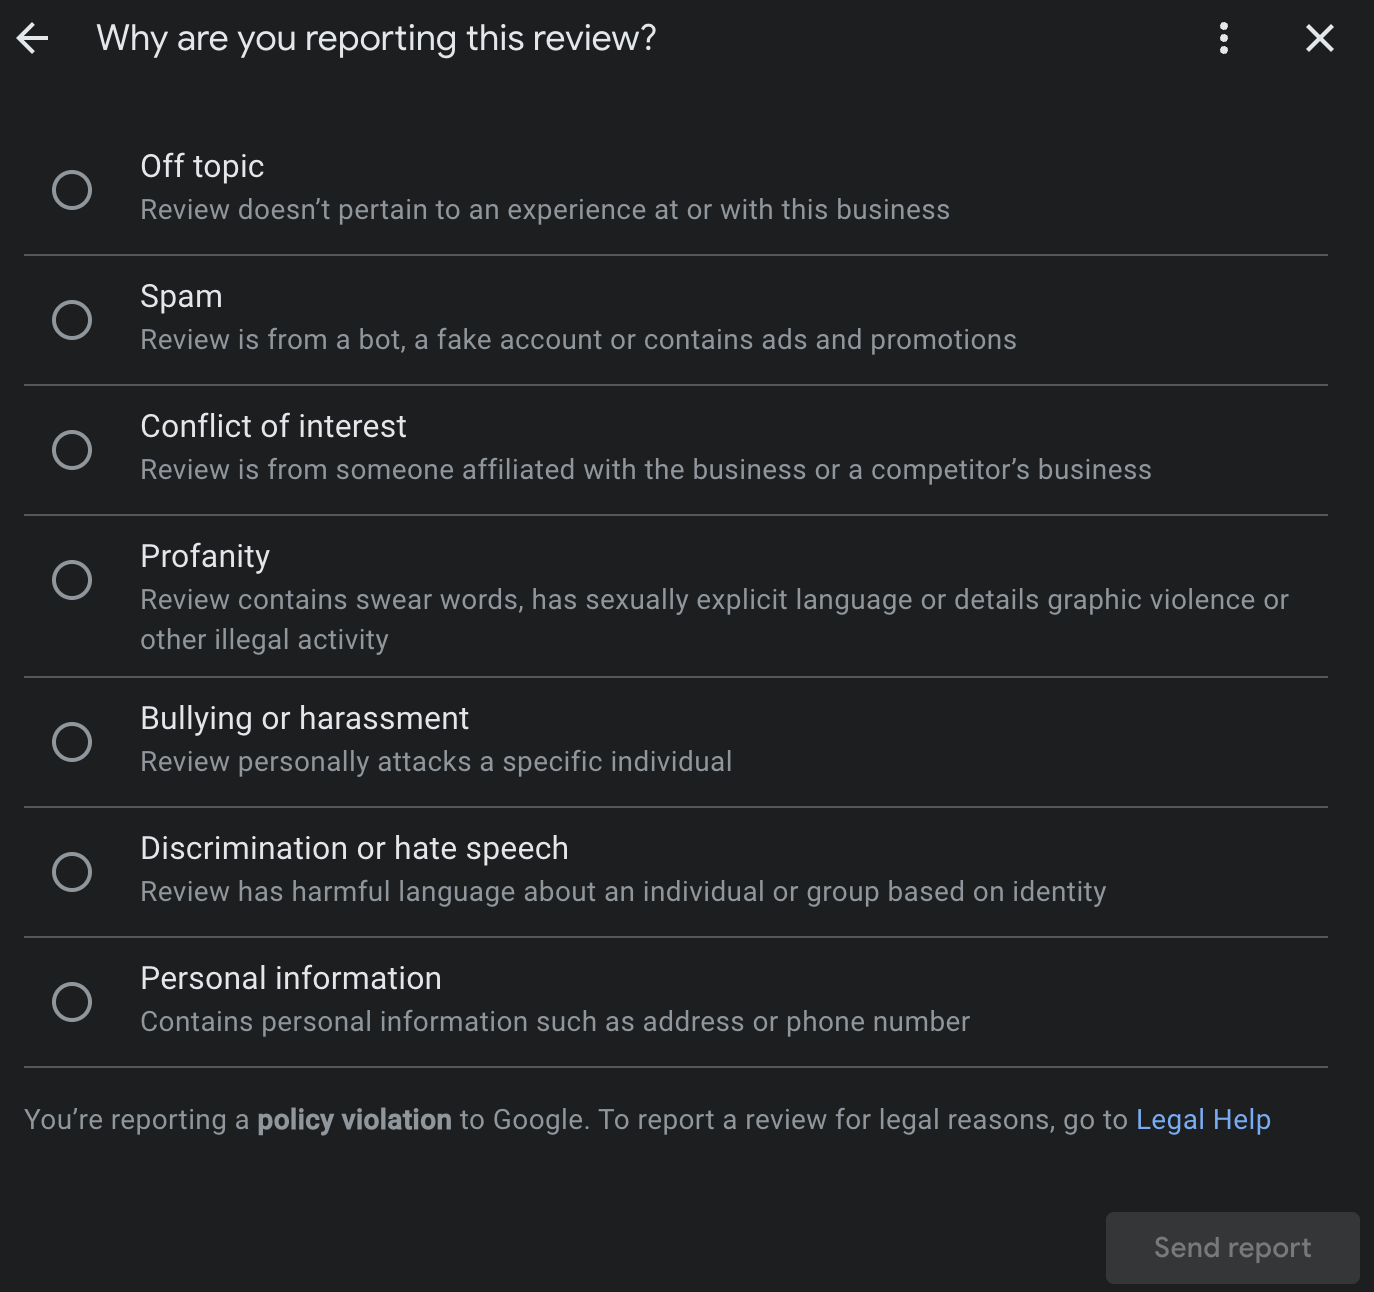The height and width of the screenshot is (1292, 1374).
Task: Select Conflict of interest option
Action: tap(71, 450)
